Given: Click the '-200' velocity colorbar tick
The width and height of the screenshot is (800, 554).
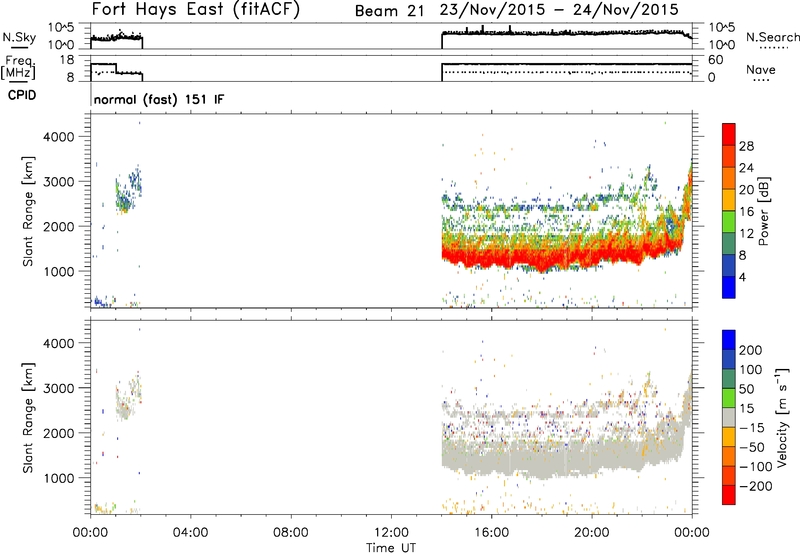Looking at the screenshot, I should [x=755, y=486].
